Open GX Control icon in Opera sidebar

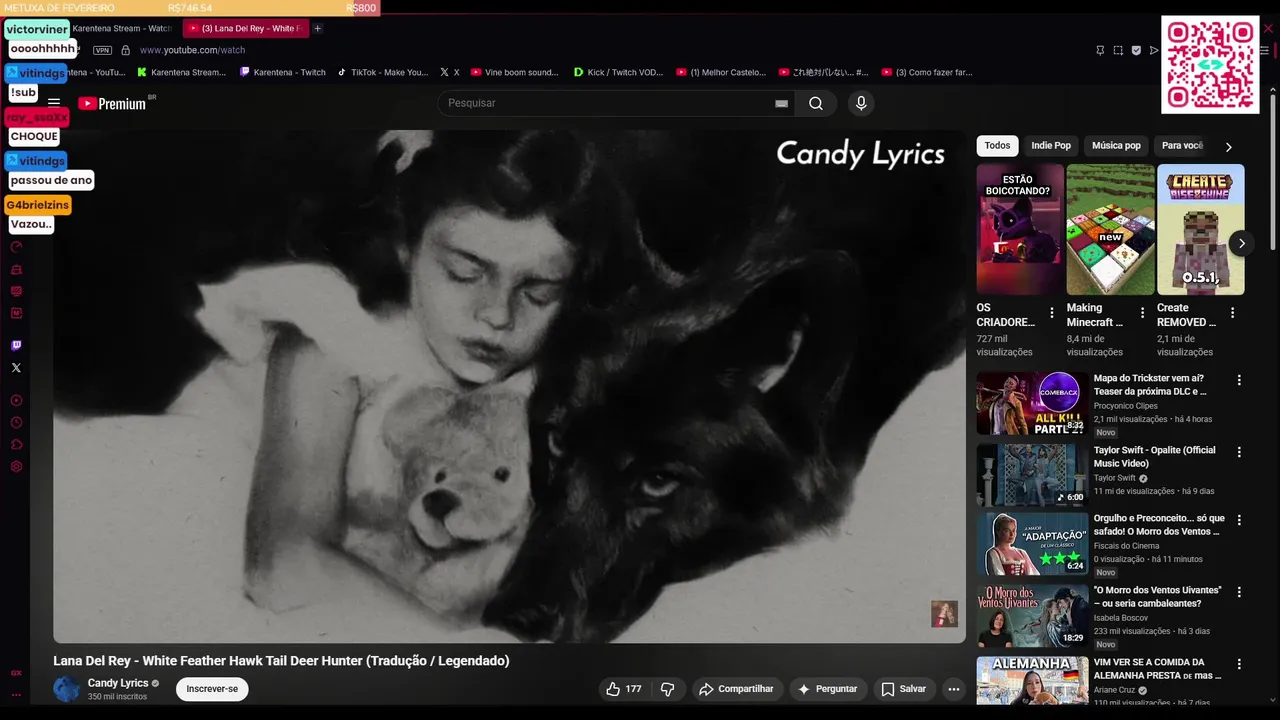coord(16,246)
